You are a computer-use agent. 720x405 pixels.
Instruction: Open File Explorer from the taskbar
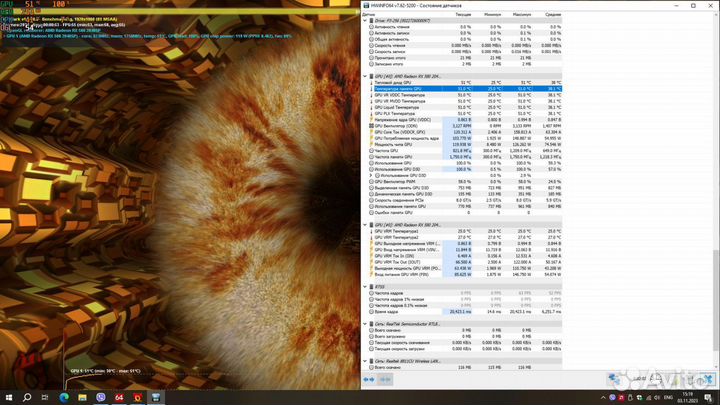click(82, 397)
